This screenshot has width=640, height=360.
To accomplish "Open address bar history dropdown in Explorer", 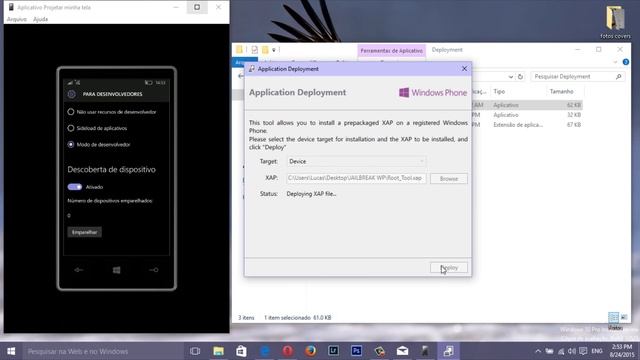I will tap(511, 76).
